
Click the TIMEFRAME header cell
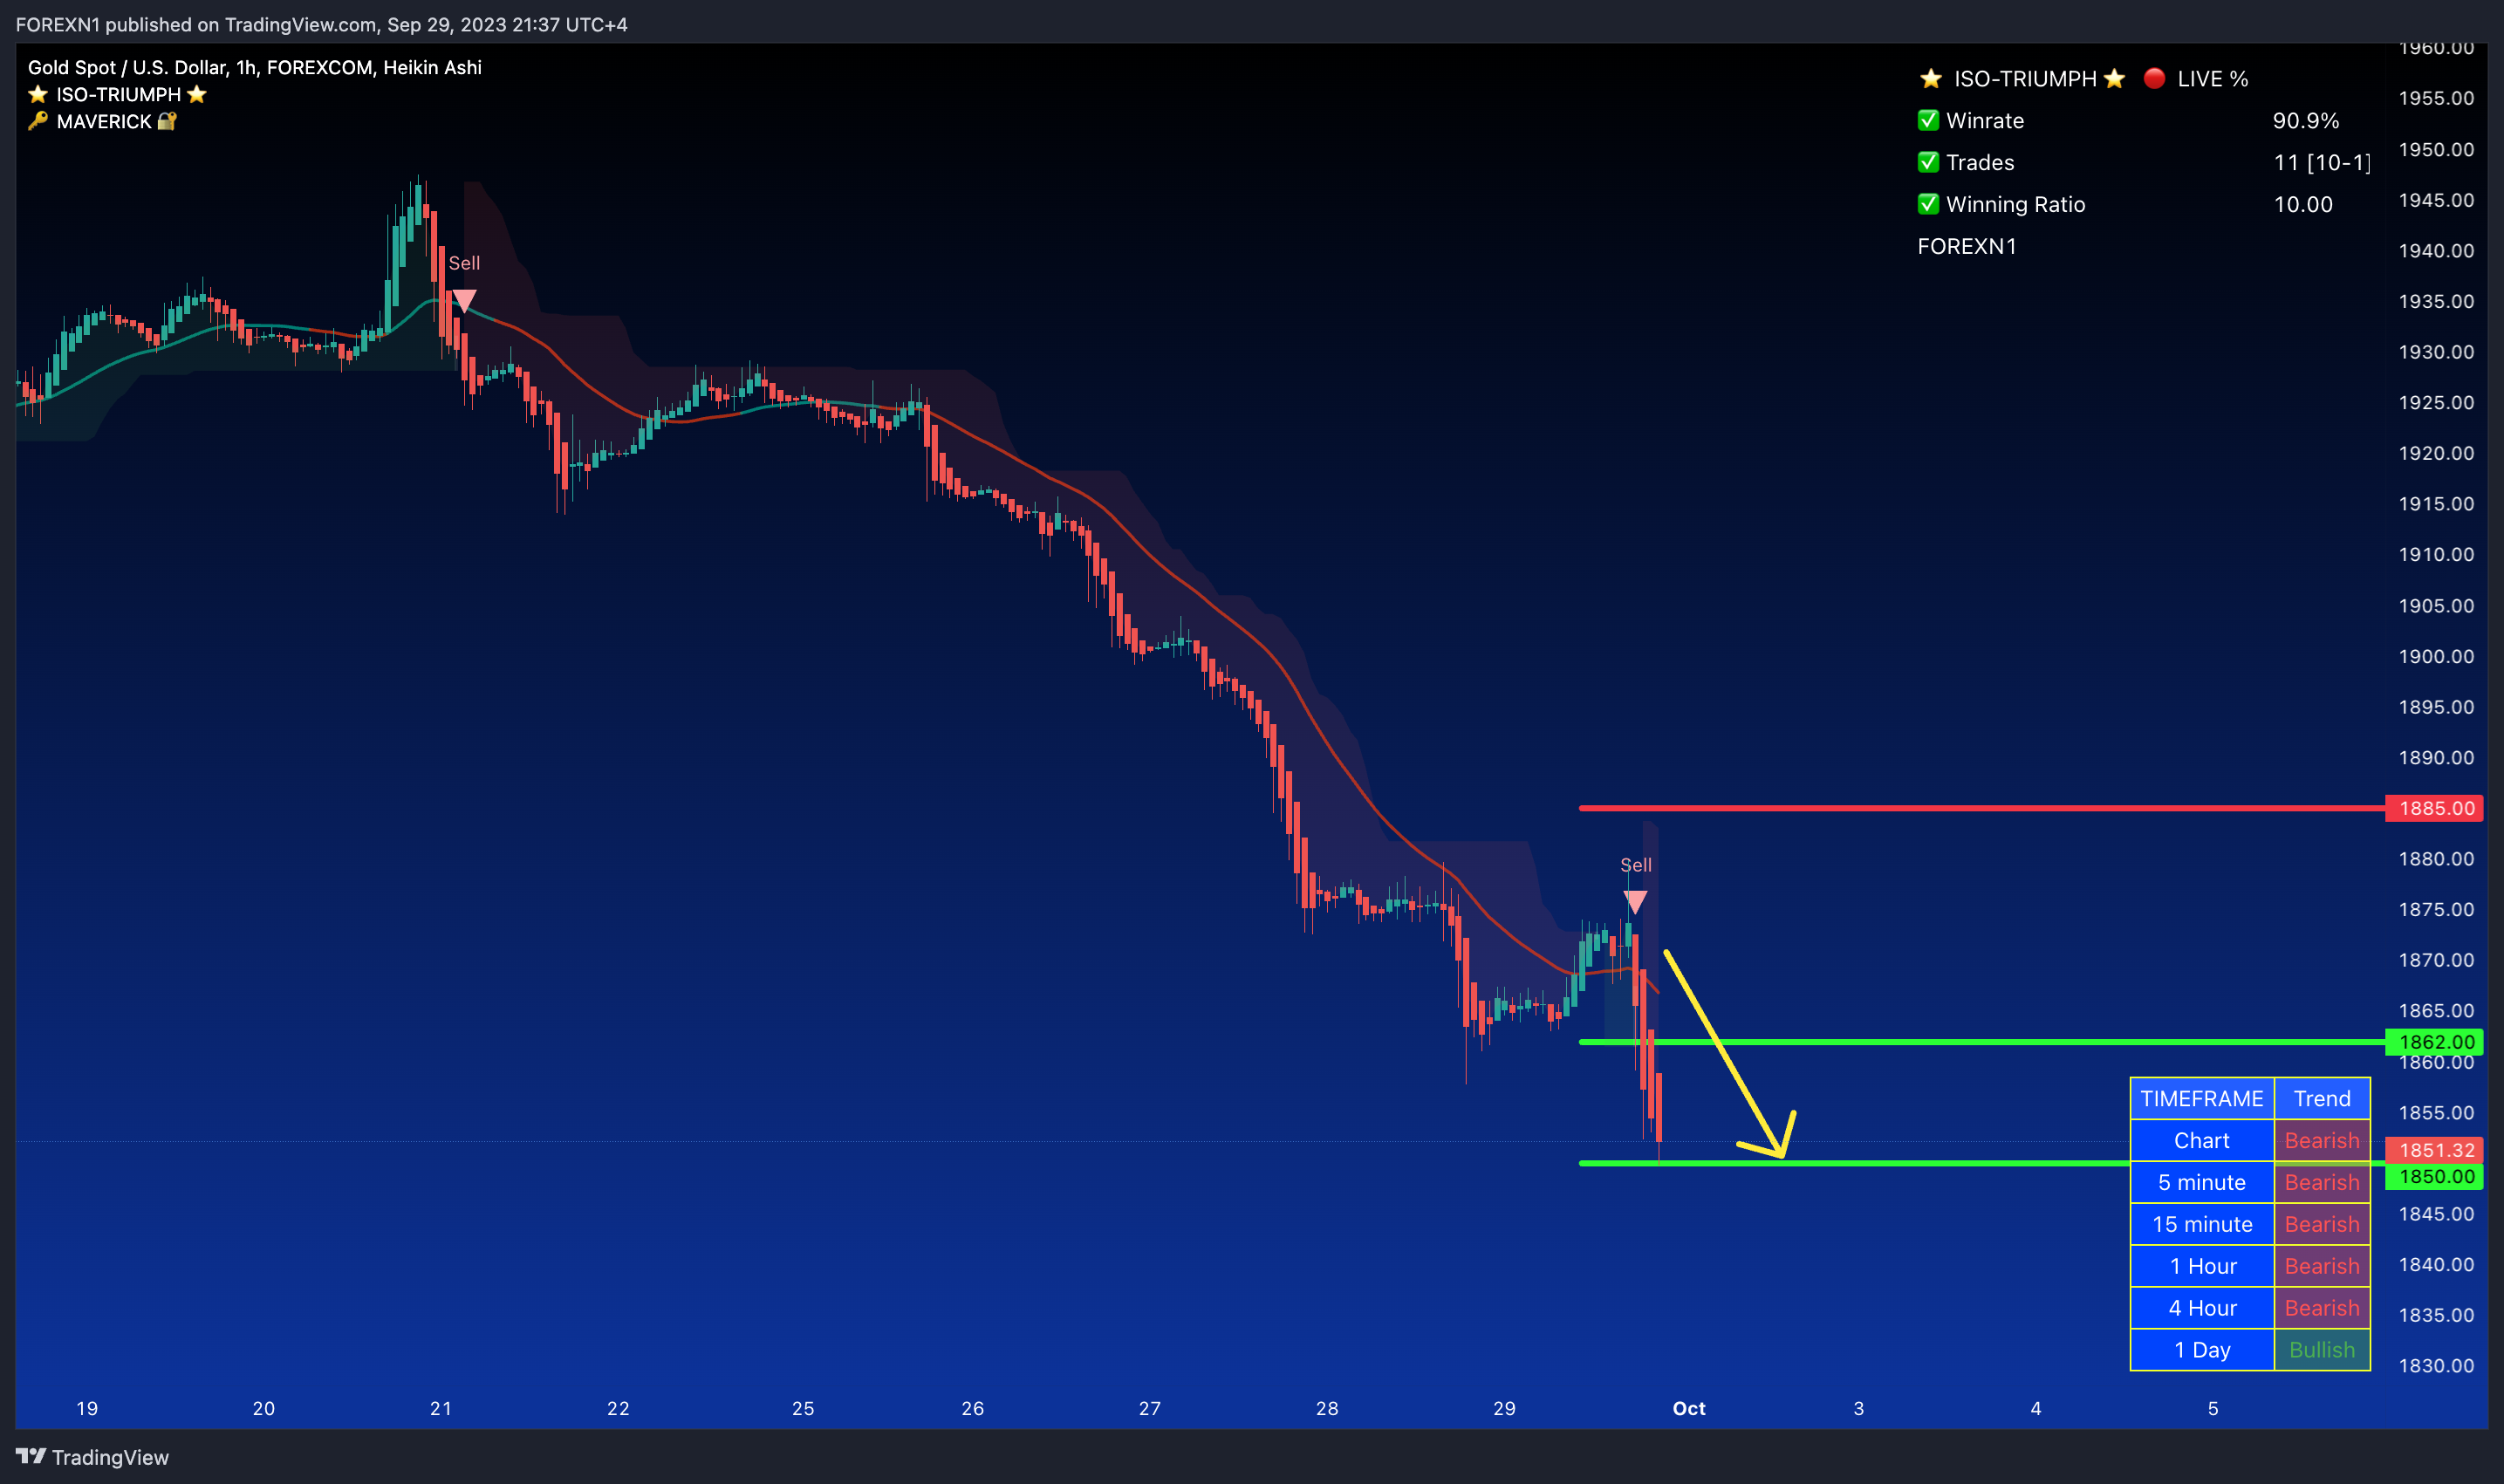2202,1098
